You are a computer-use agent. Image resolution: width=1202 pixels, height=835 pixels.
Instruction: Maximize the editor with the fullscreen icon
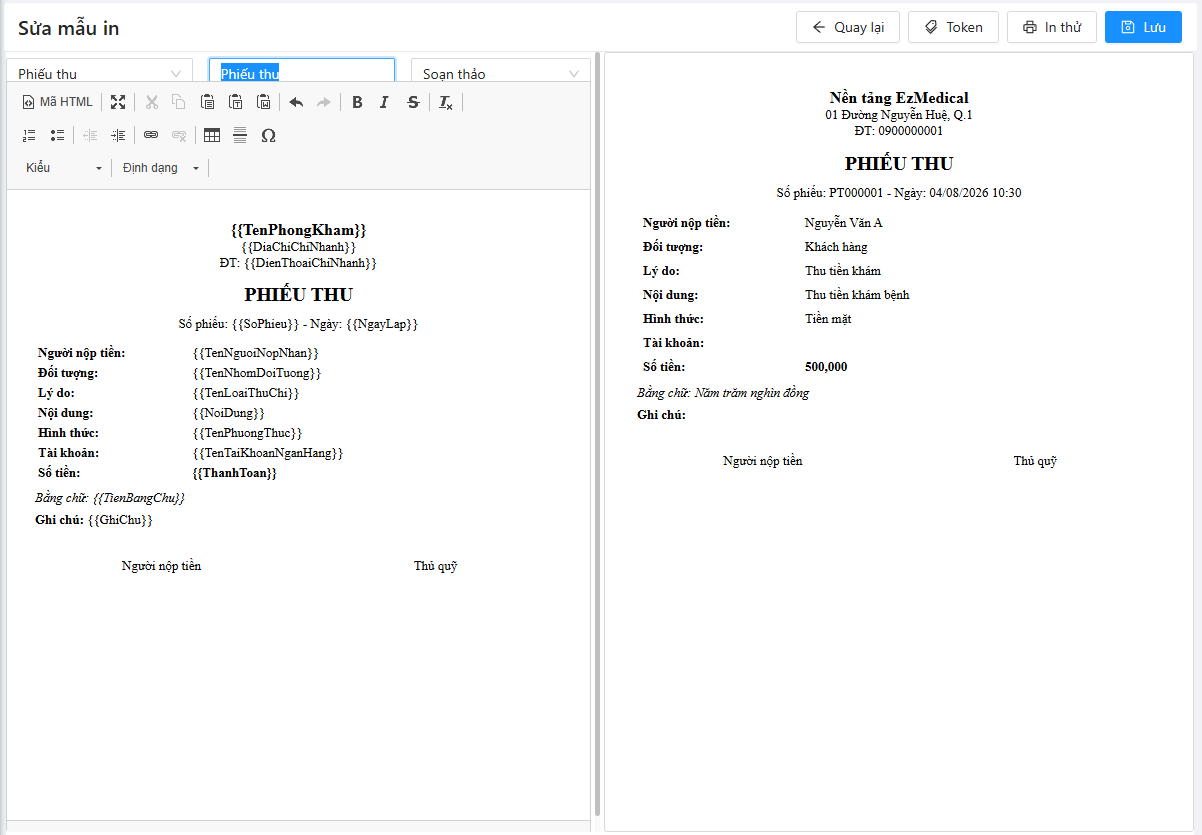tap(118, 102)
